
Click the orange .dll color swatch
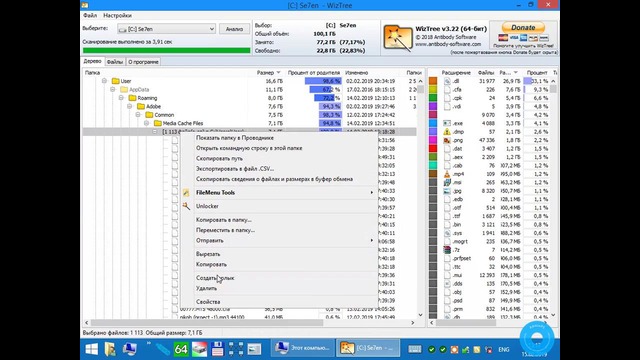tap(433, 81)
